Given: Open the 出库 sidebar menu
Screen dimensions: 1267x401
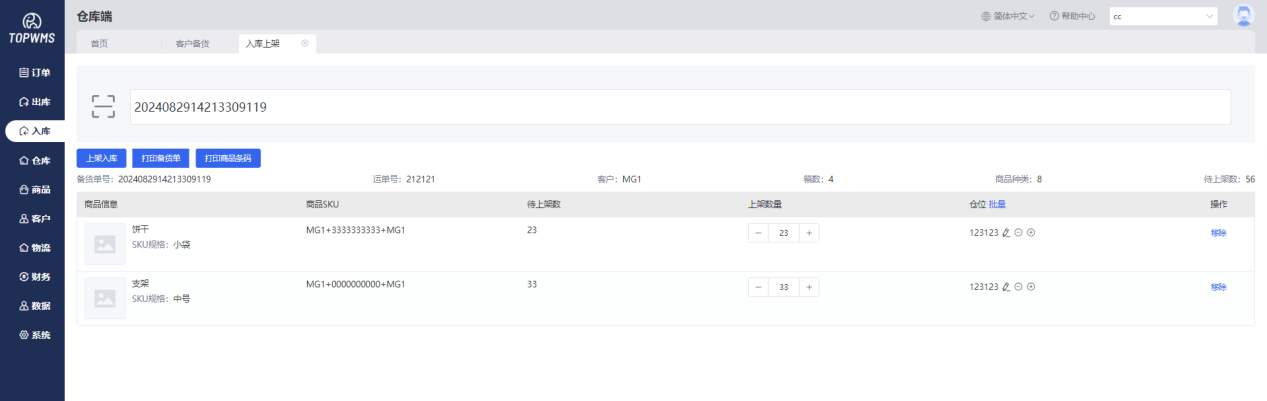Looking at the screenshot, I should [34, 102].
